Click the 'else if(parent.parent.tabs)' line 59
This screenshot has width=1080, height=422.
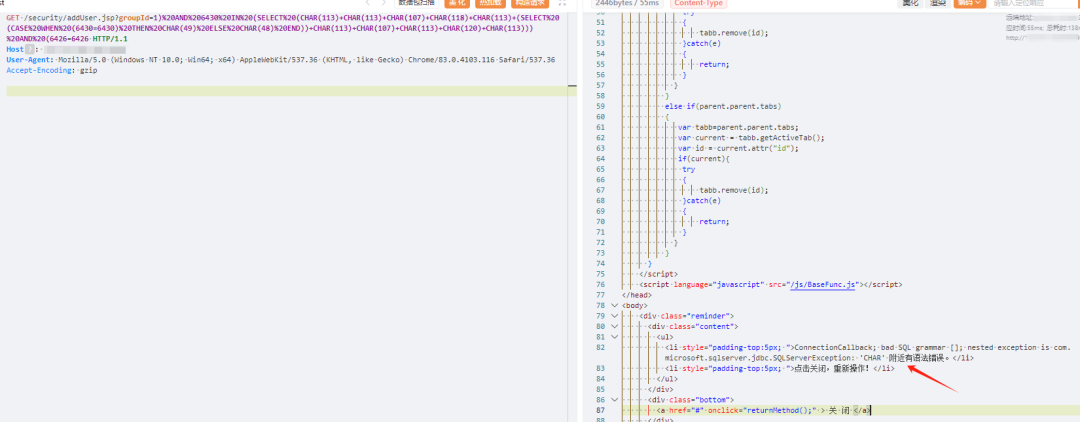click(723, 106)
